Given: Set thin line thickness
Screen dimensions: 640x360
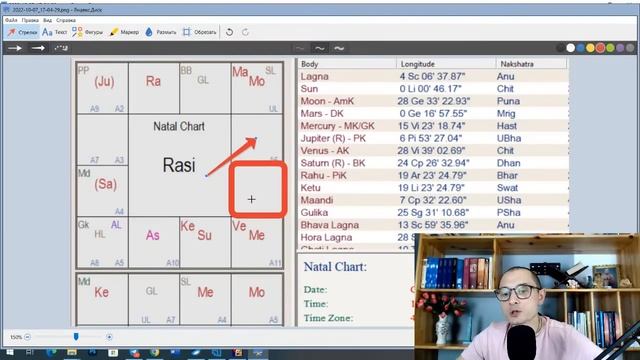Looking at the screenshot, I should click(300, 48).
